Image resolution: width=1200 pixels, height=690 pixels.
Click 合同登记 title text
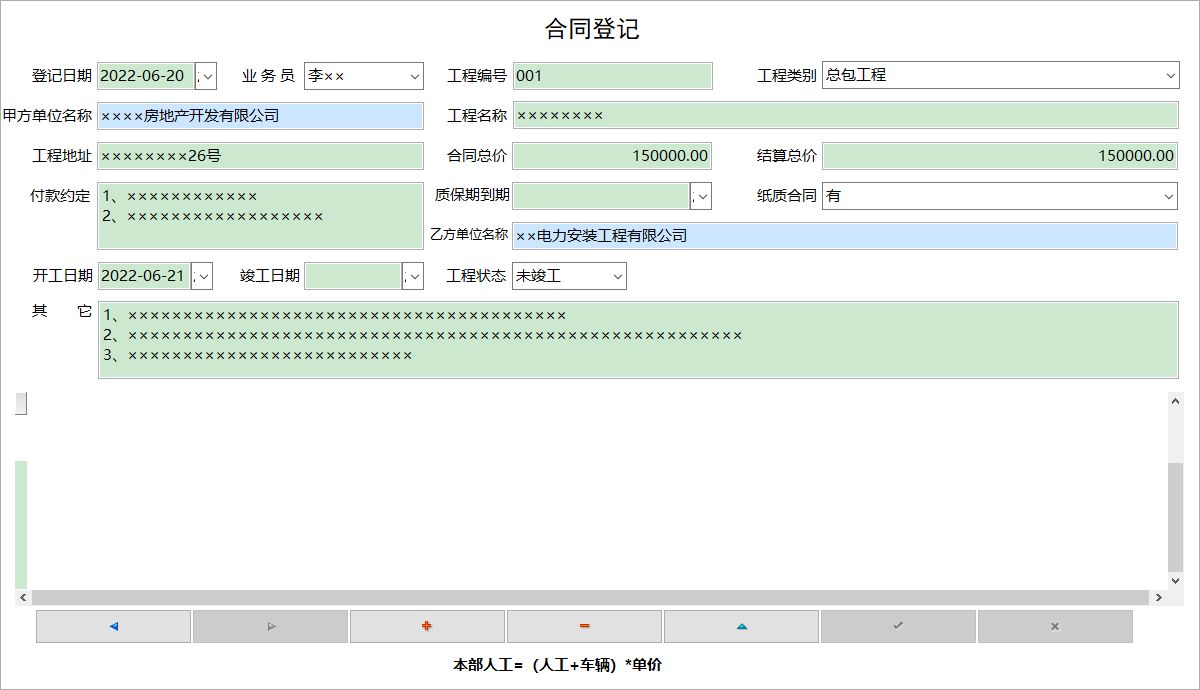(592, 29)
